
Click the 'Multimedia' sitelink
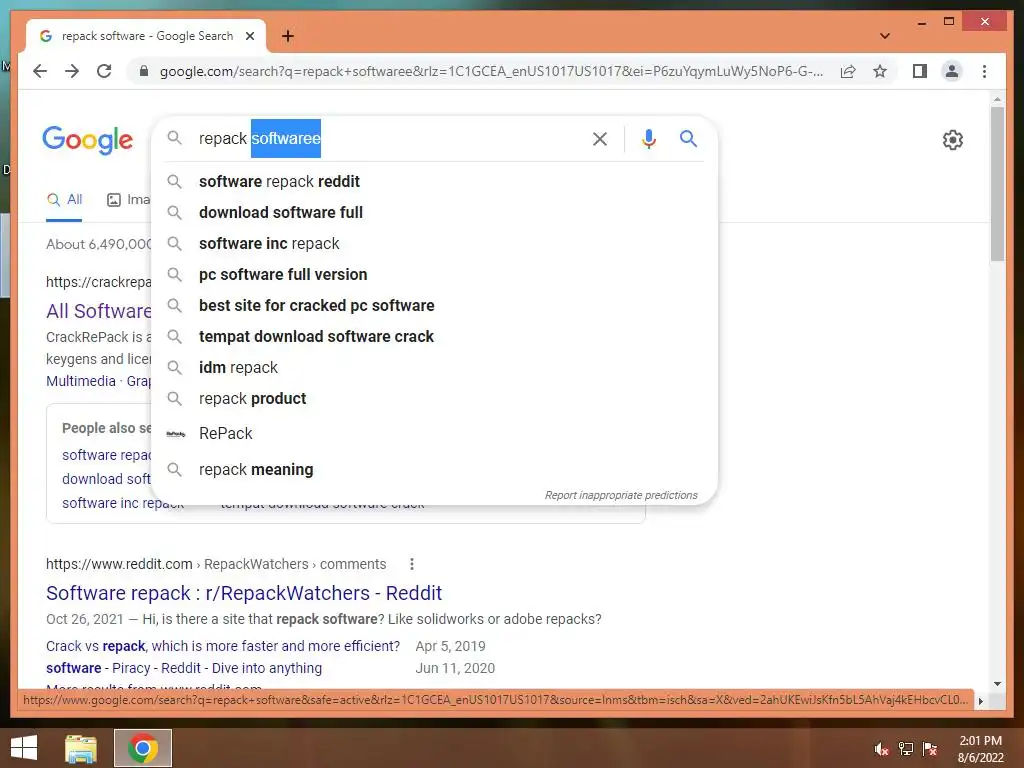click(x=80, y=381)
